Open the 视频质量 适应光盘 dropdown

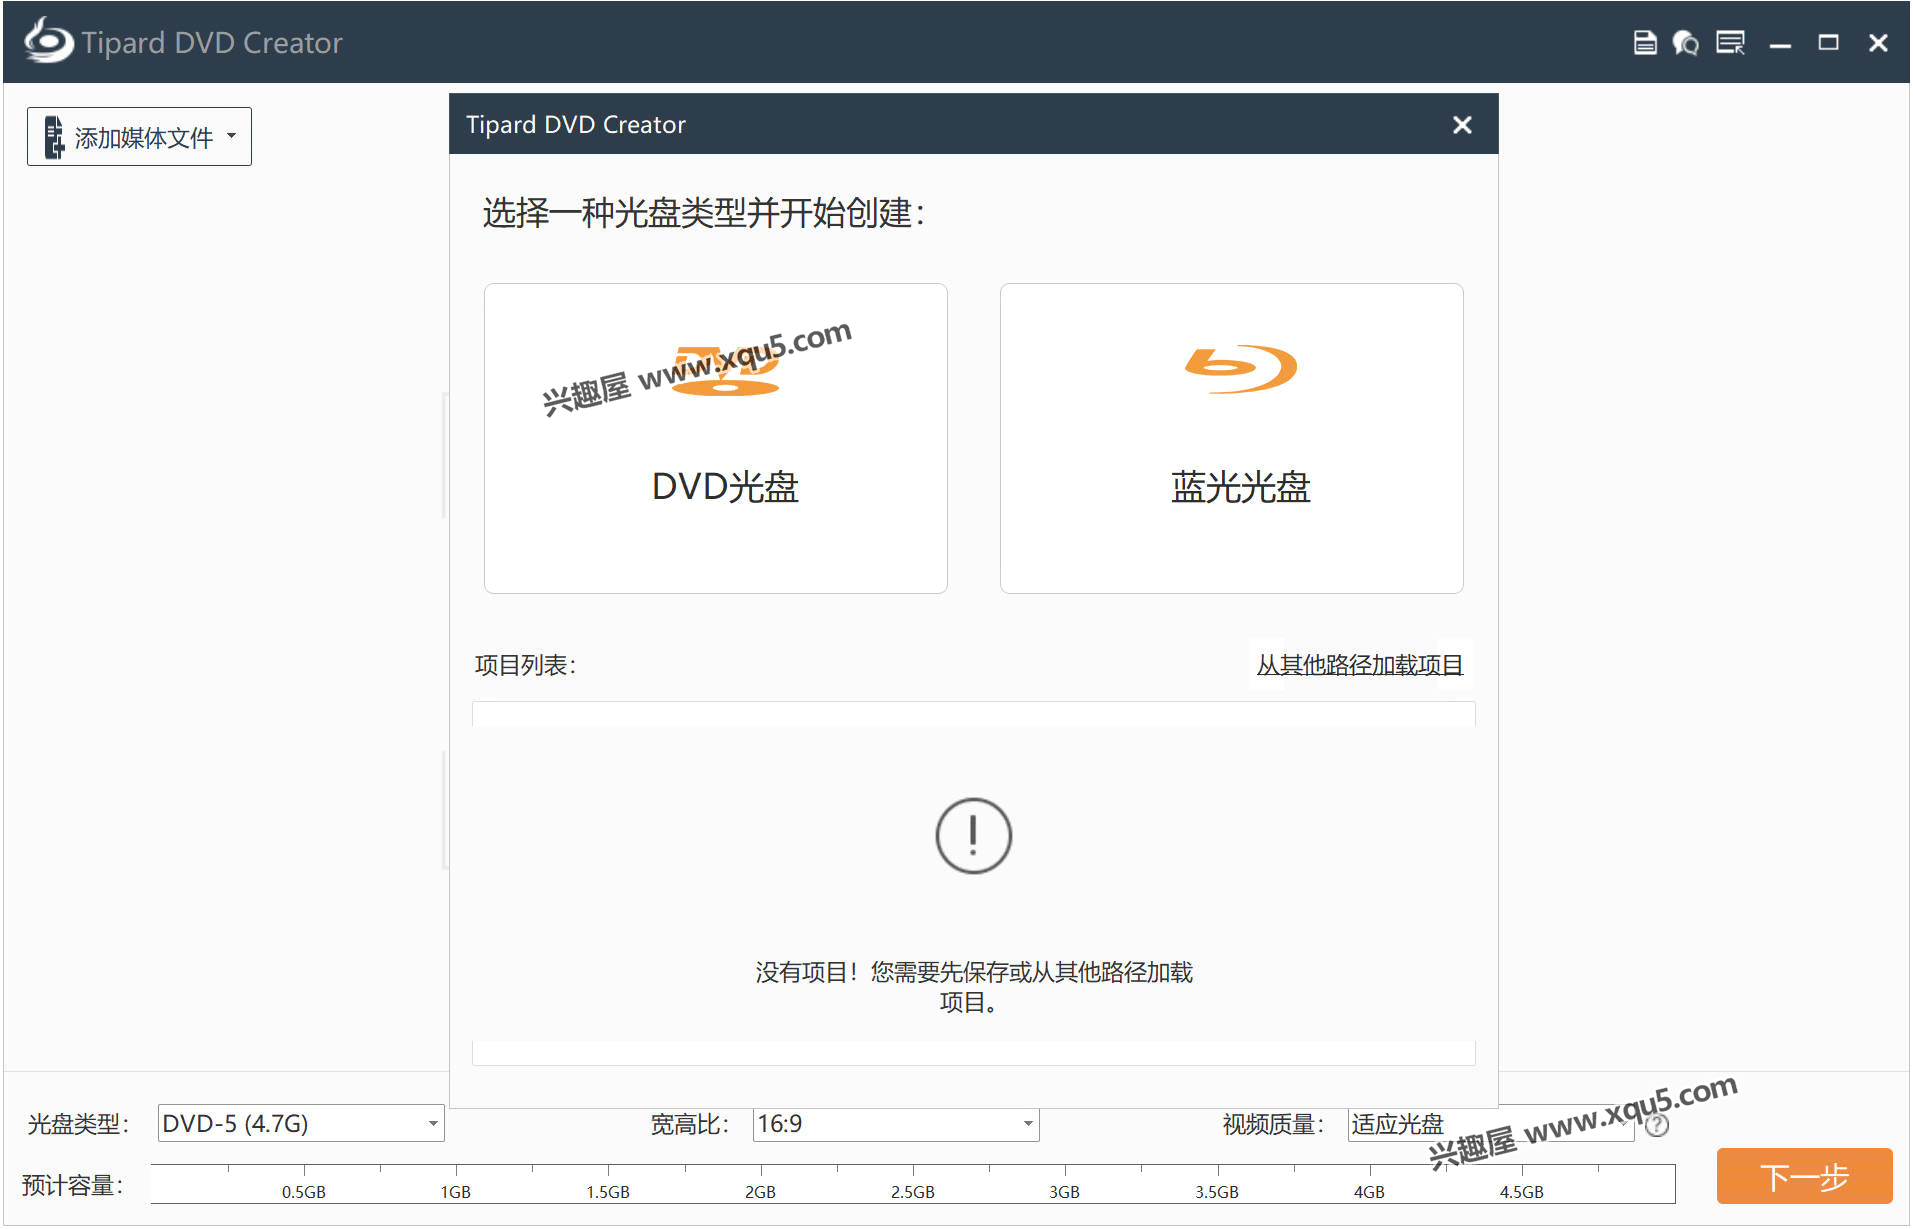coord(1490,1124)
